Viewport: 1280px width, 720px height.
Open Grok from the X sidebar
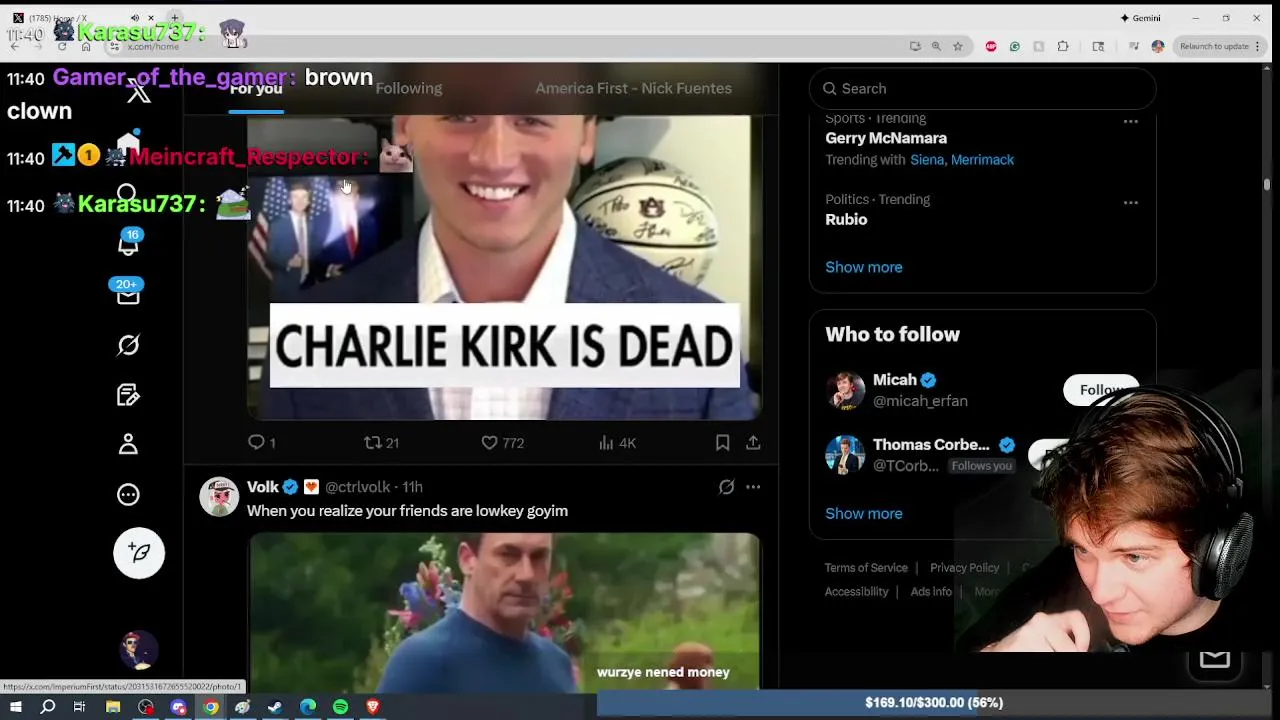(128, 345)
